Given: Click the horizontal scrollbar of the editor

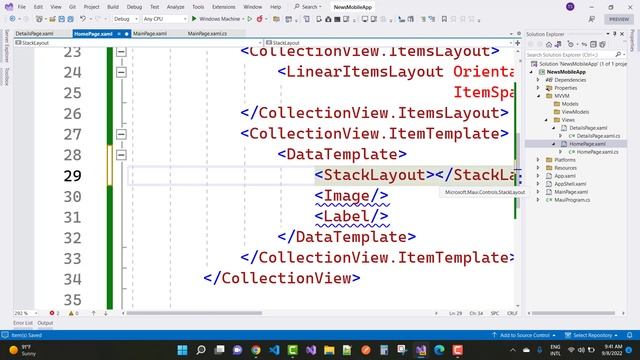Looking at the screenshot, I should [194, 313].
